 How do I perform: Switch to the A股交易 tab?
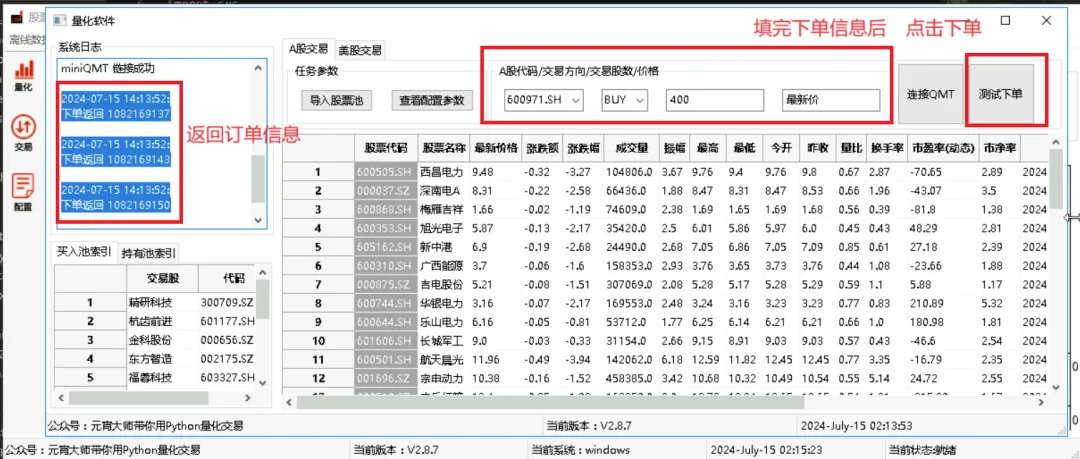pos(308,48)
